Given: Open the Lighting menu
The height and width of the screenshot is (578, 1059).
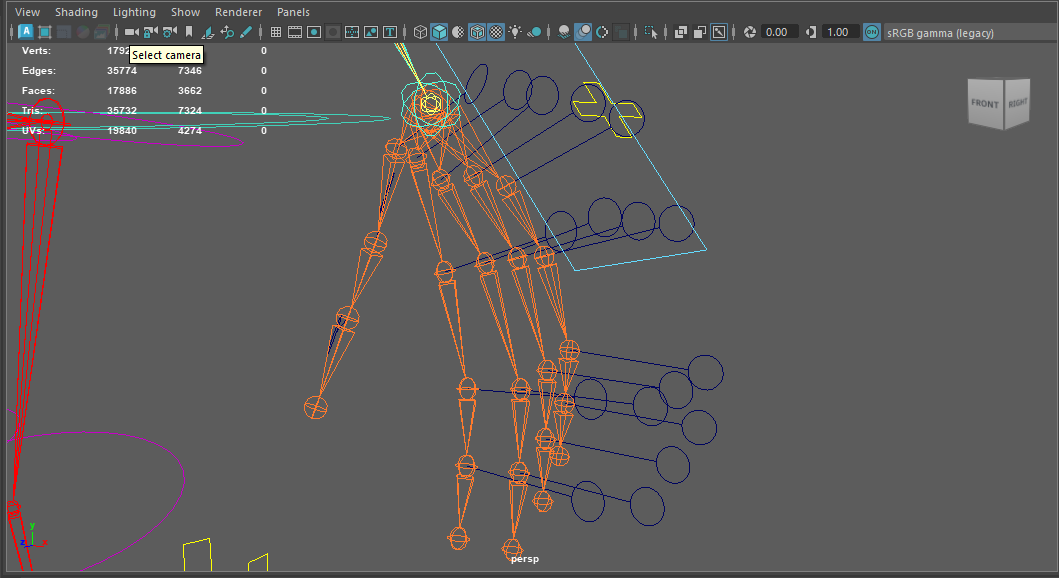Looking at the screenshot, I should (134, 12).
